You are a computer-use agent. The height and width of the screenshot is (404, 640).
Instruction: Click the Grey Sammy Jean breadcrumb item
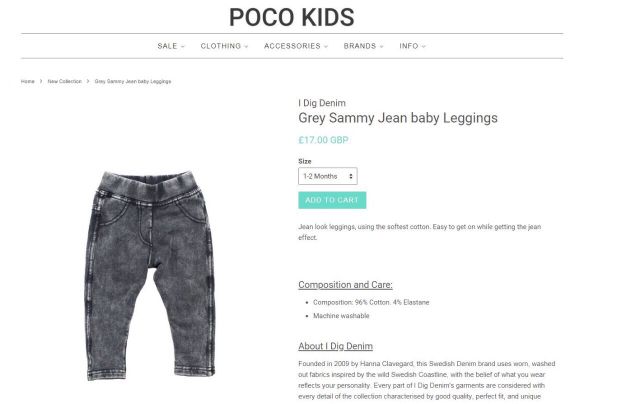pyautogui.click(x=133, y=81)
